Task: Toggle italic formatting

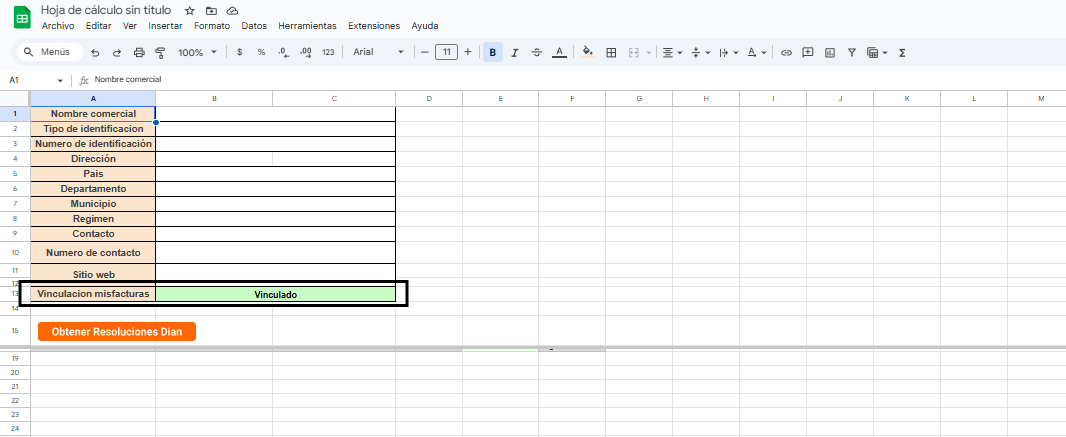Action: tap(515, 52)
